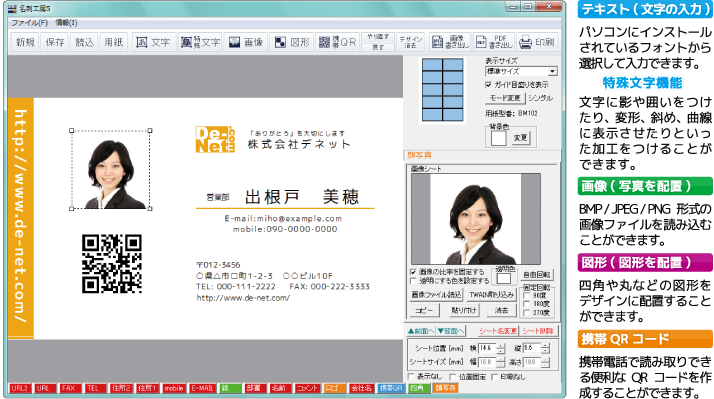Click the 画像書き出し image export icon
The height and width of the screenshot is (399, 714).
coord(450,42)
